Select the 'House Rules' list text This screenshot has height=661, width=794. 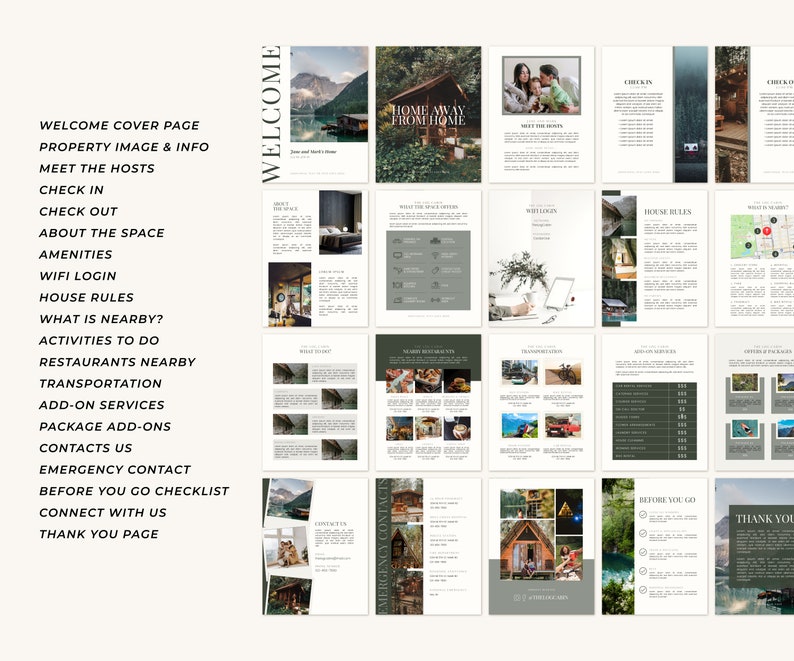[87, 298]
